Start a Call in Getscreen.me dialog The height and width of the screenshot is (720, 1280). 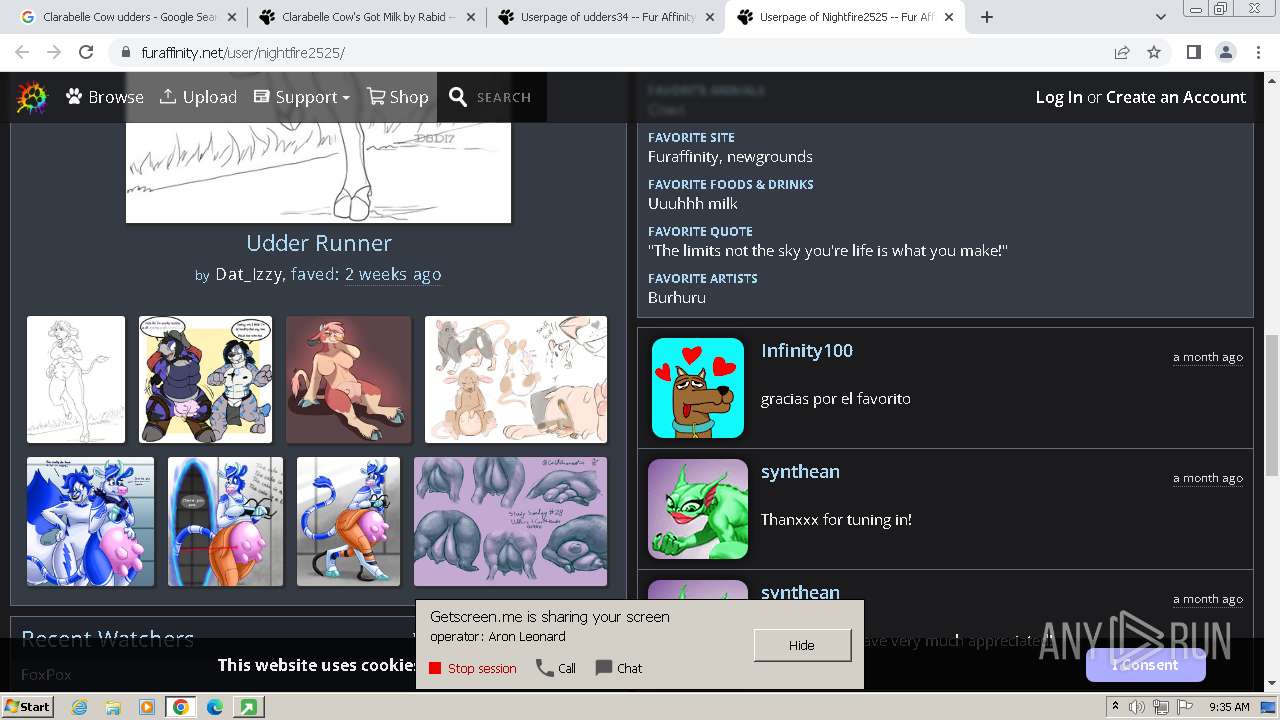click(556, 668)
